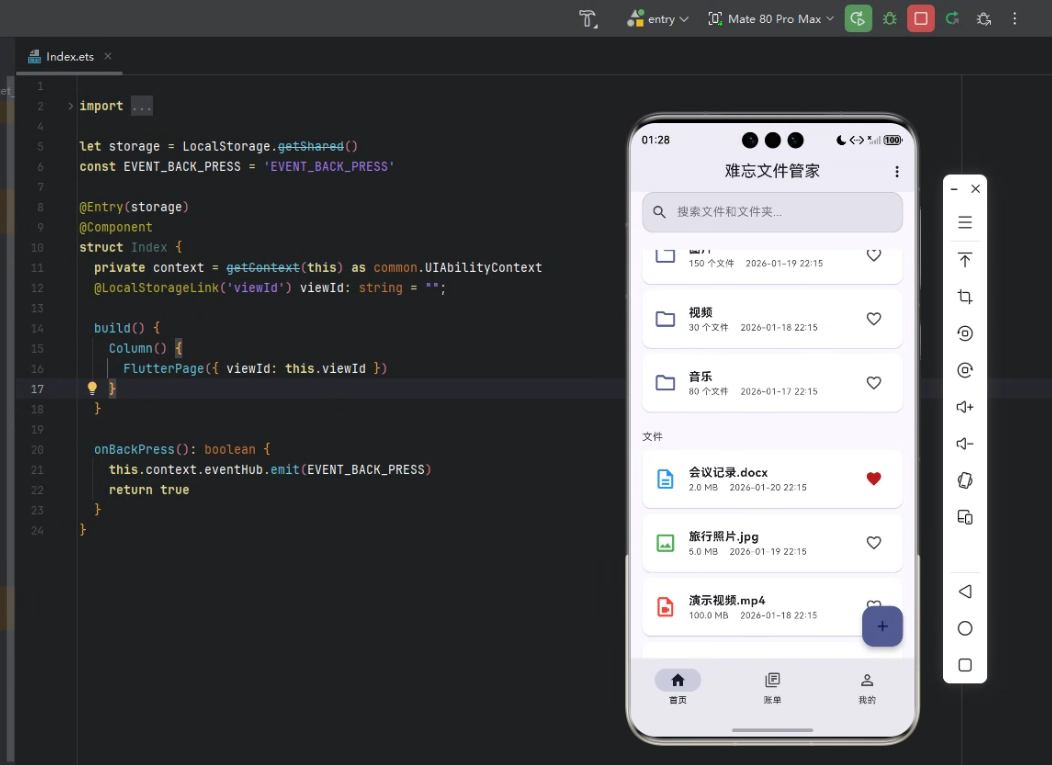Click the deprecated getContext call on line 11
This screenshot has height=765, width=1052.
point(263,267)
